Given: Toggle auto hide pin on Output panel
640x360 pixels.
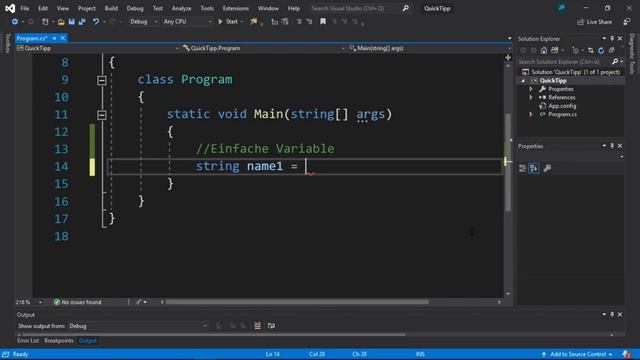Looking at the screenshot, I should click(612, 314).
